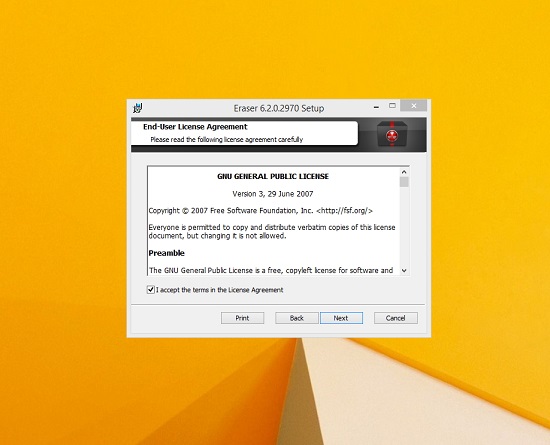
Task: Click the Eraser 6.2.0.2970 Setup title bar
Action: coord(279,108)
